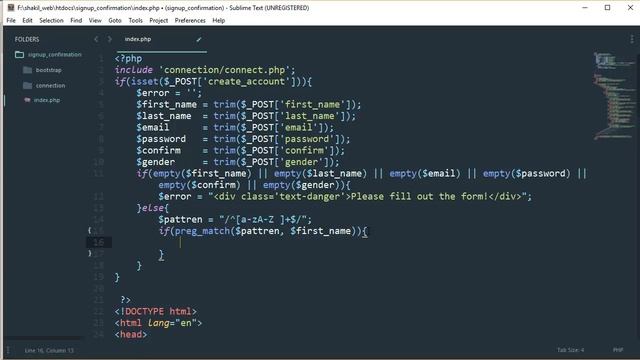Click the Sublime Text app icon in title bar
This screenshot has height=360, width=640.
11,8
